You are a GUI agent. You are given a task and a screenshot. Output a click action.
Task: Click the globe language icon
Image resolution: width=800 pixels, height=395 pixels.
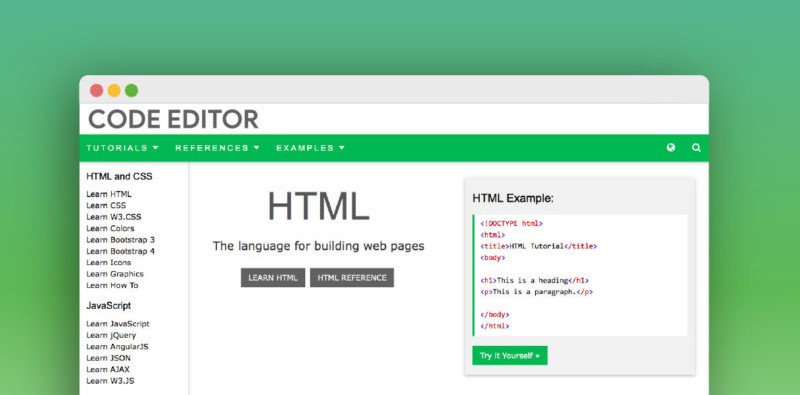671,148
